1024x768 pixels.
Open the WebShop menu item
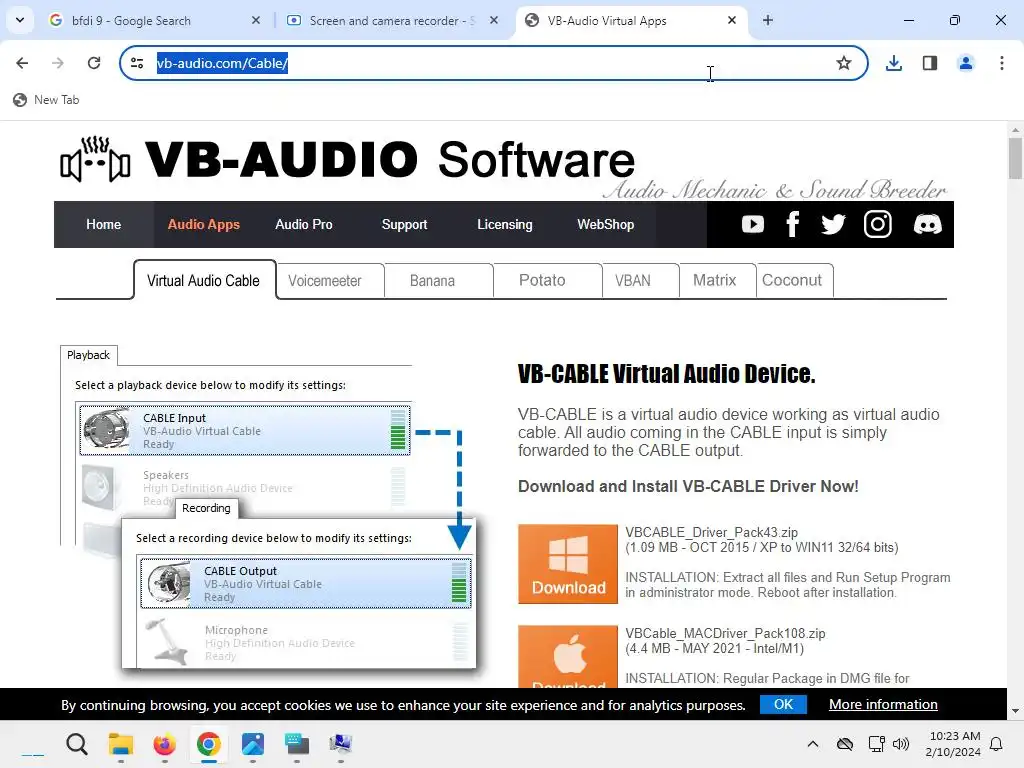click(x=605, y=225)
